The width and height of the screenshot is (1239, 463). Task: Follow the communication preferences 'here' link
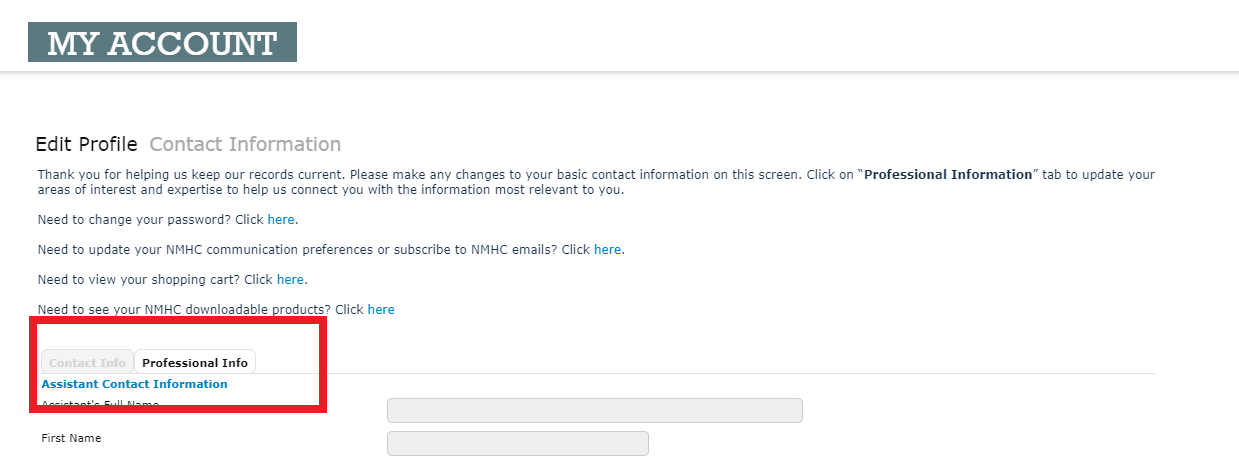pos(607,249)
